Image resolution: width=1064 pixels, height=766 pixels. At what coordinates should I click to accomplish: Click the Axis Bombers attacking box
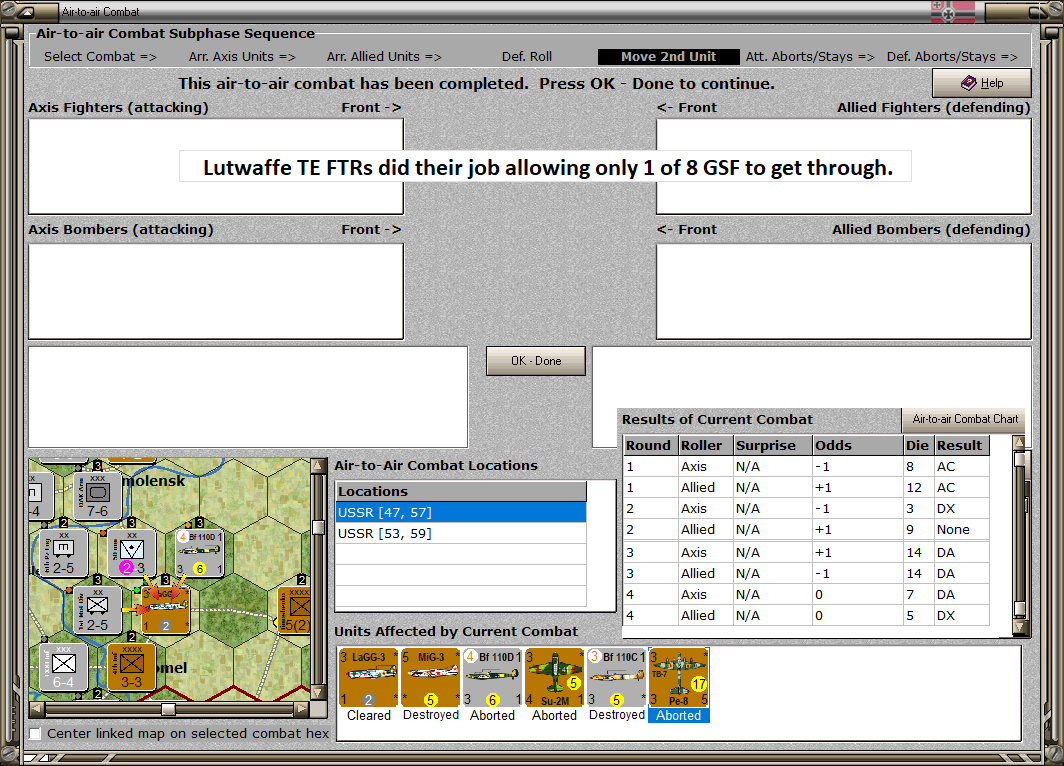point(216,291)
